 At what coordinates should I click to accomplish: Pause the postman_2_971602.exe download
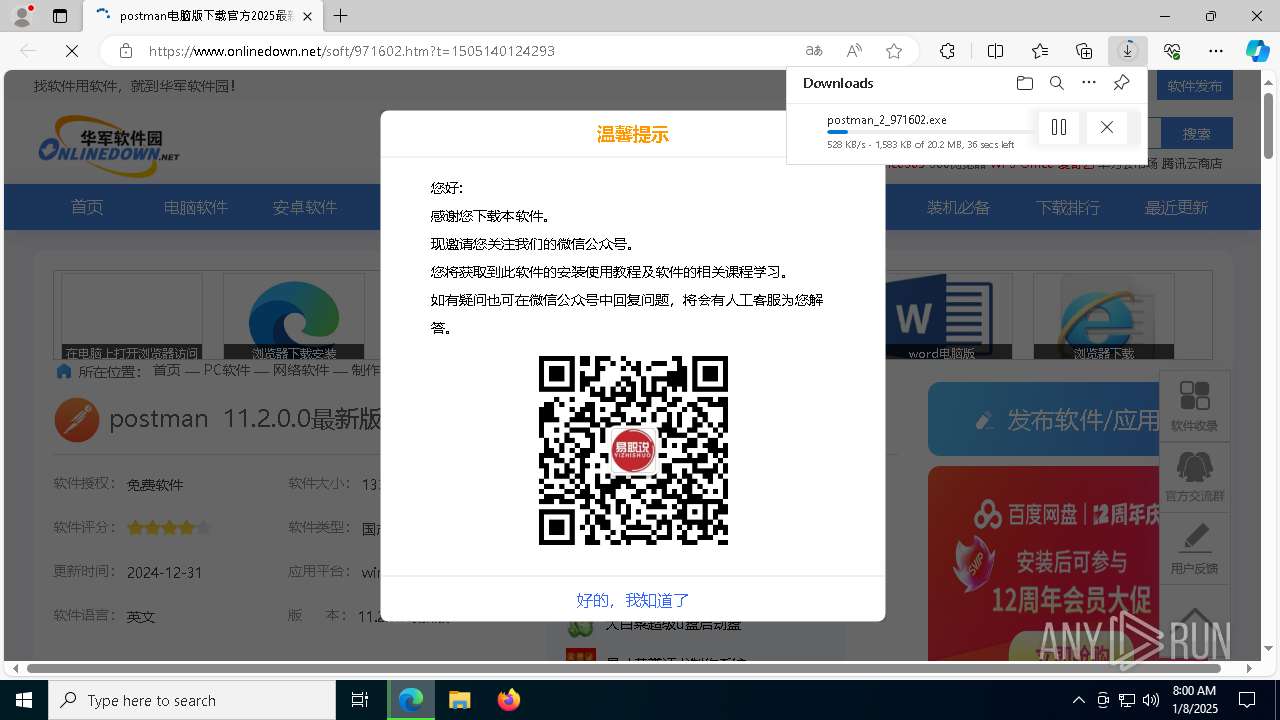[x=1059, y=127]
